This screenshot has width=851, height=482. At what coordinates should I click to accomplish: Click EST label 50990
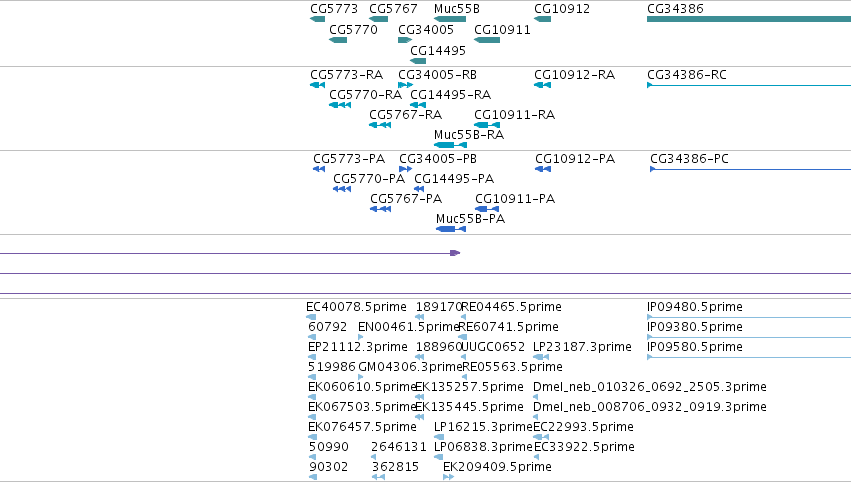pyautogui.click(x=329, y=447)
